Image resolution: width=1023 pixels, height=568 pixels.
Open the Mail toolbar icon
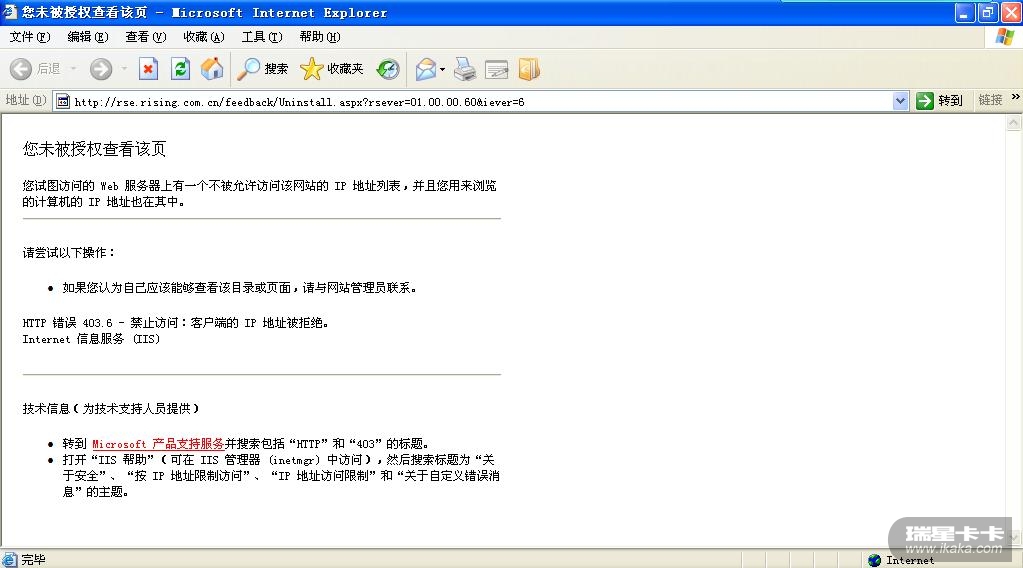[x=425, y=68]
